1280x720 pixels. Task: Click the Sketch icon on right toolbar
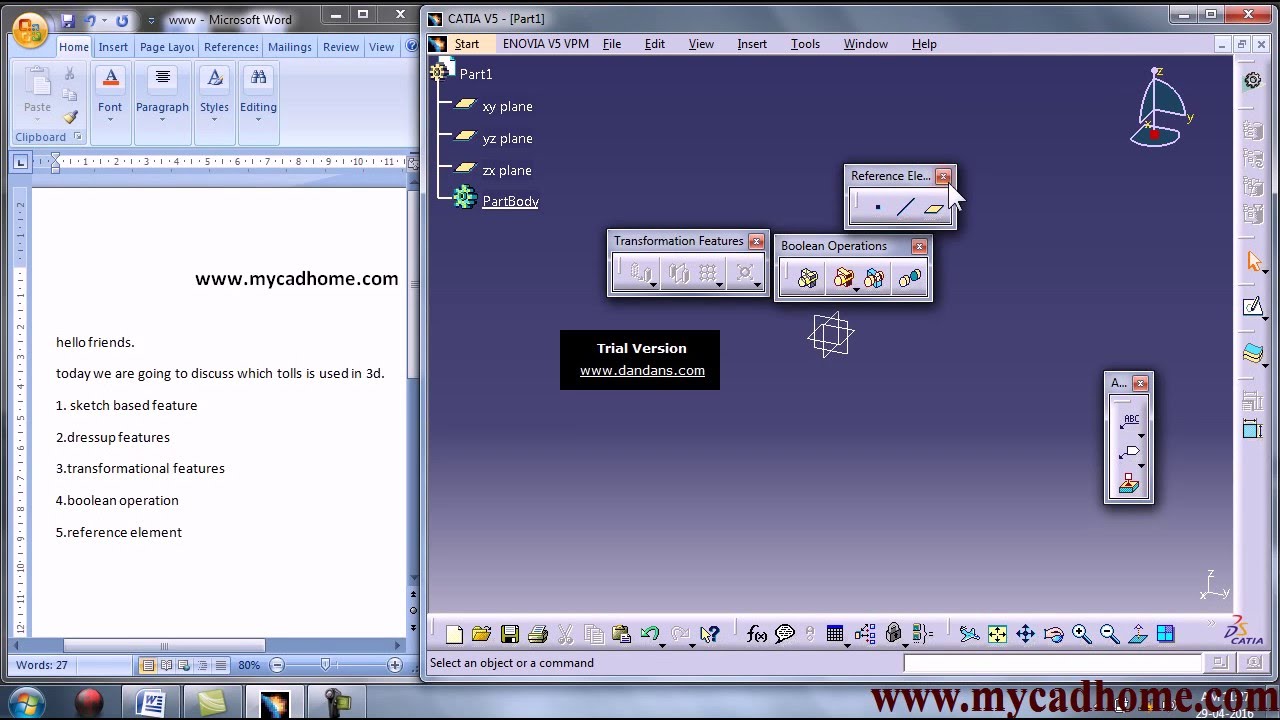[1253, 306]
